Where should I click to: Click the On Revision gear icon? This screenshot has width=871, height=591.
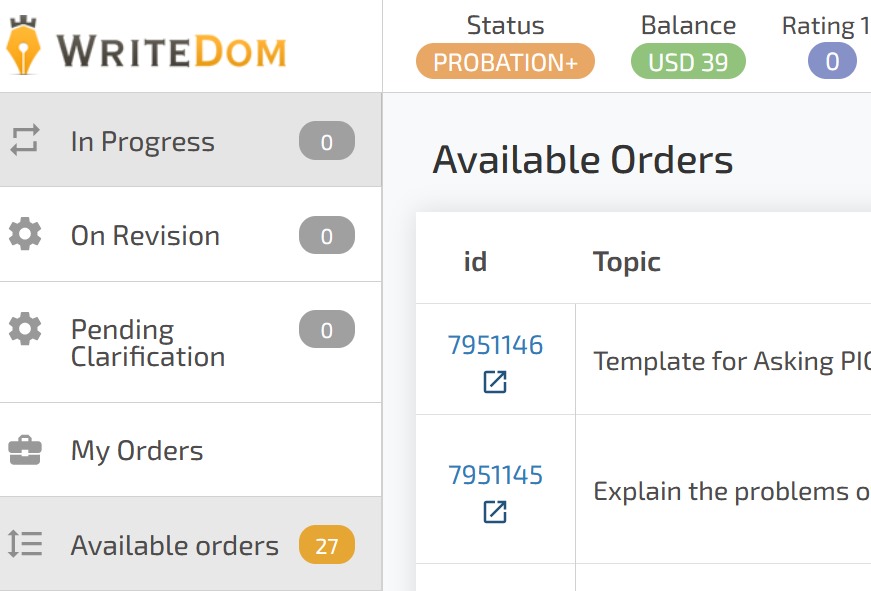click(x=25, y=235)
